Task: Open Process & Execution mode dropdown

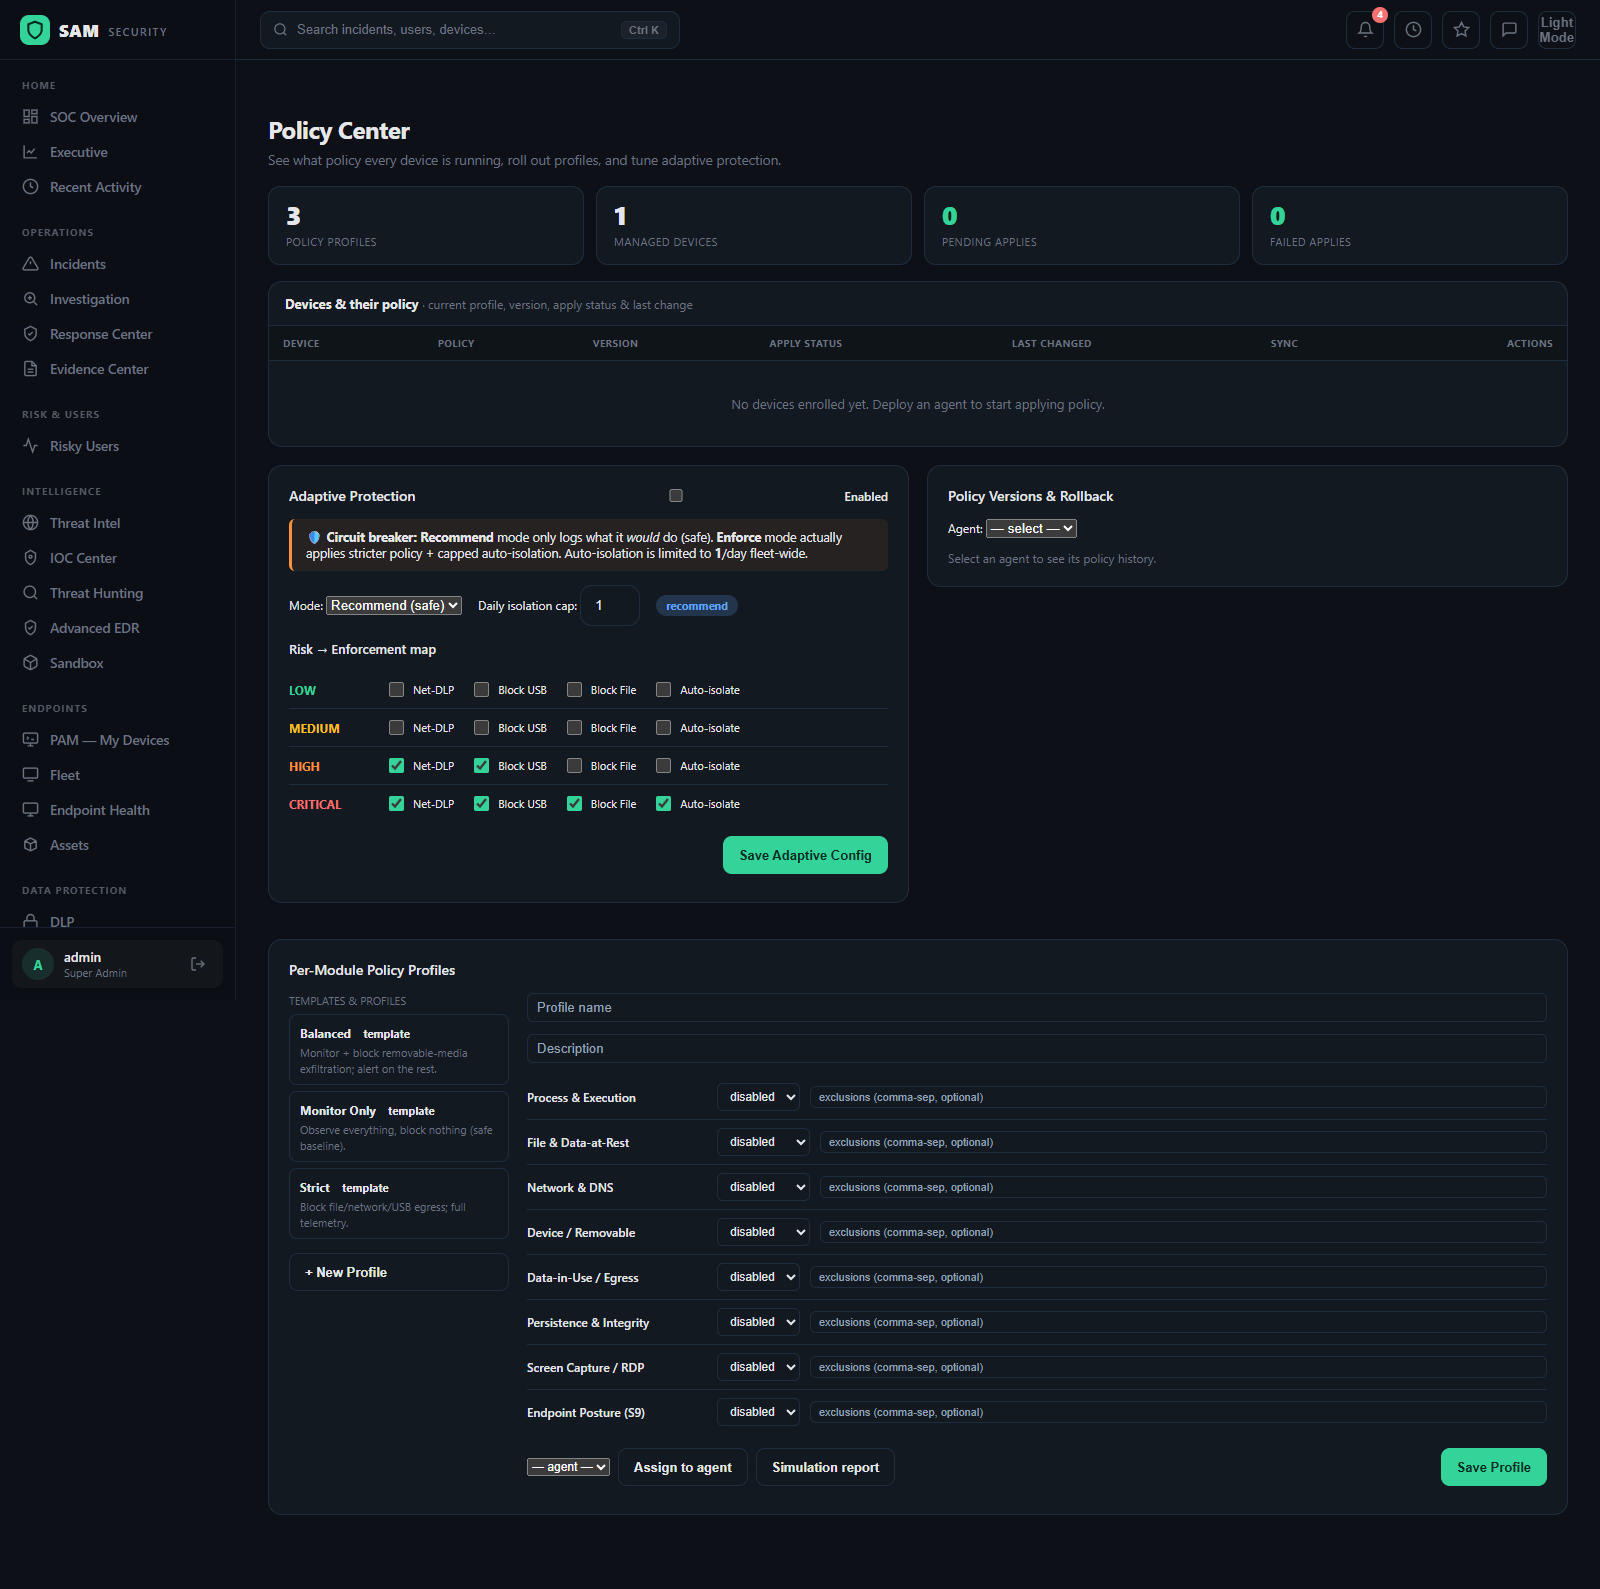Action: (x=758, y=1097)
